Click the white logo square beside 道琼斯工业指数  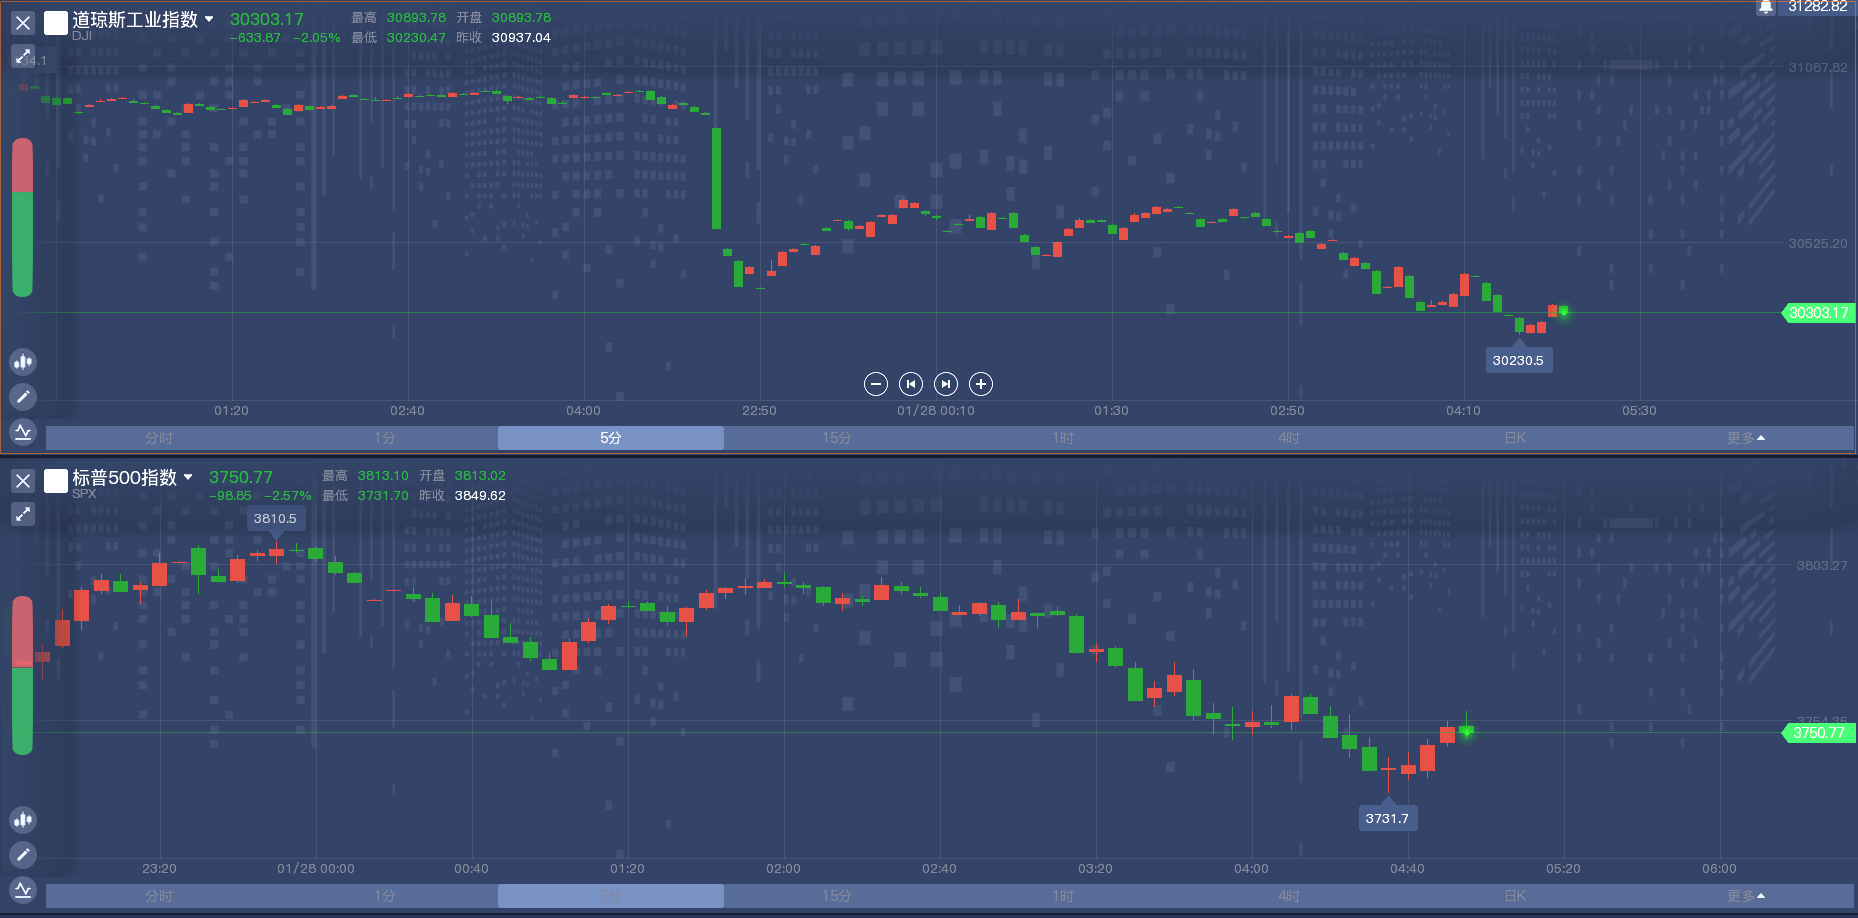point(56,22)
